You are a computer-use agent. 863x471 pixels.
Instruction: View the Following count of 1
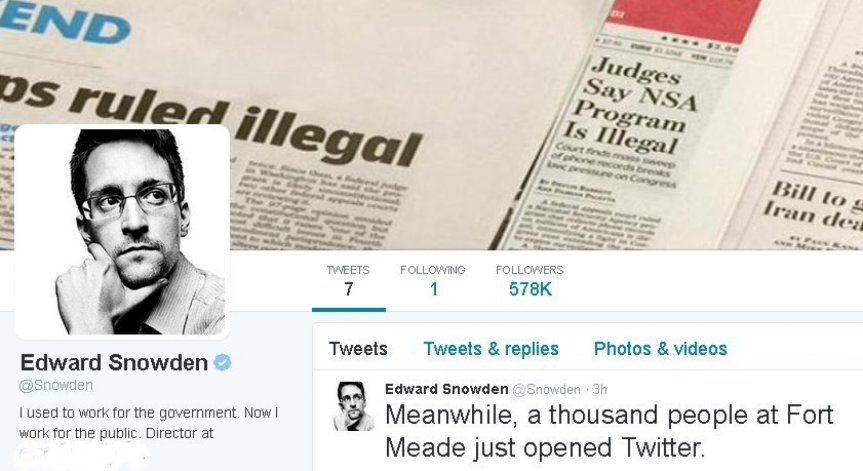click(x=433, y=281)
